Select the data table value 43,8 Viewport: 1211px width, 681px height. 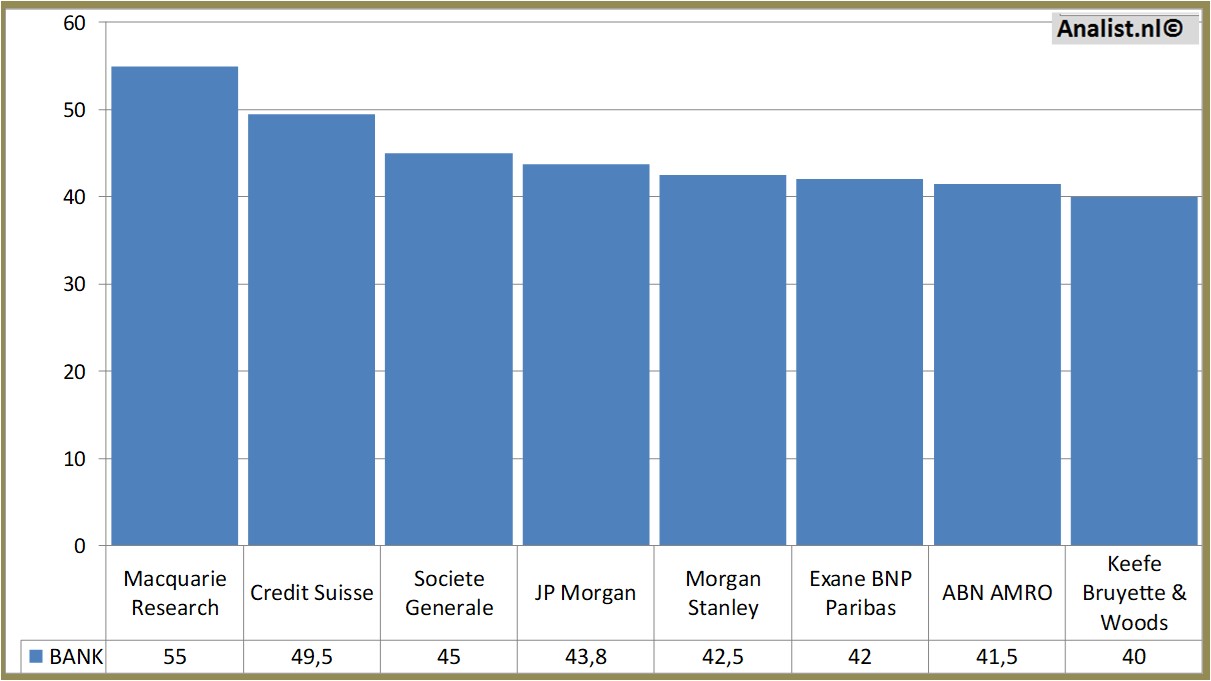coord(585,657)
